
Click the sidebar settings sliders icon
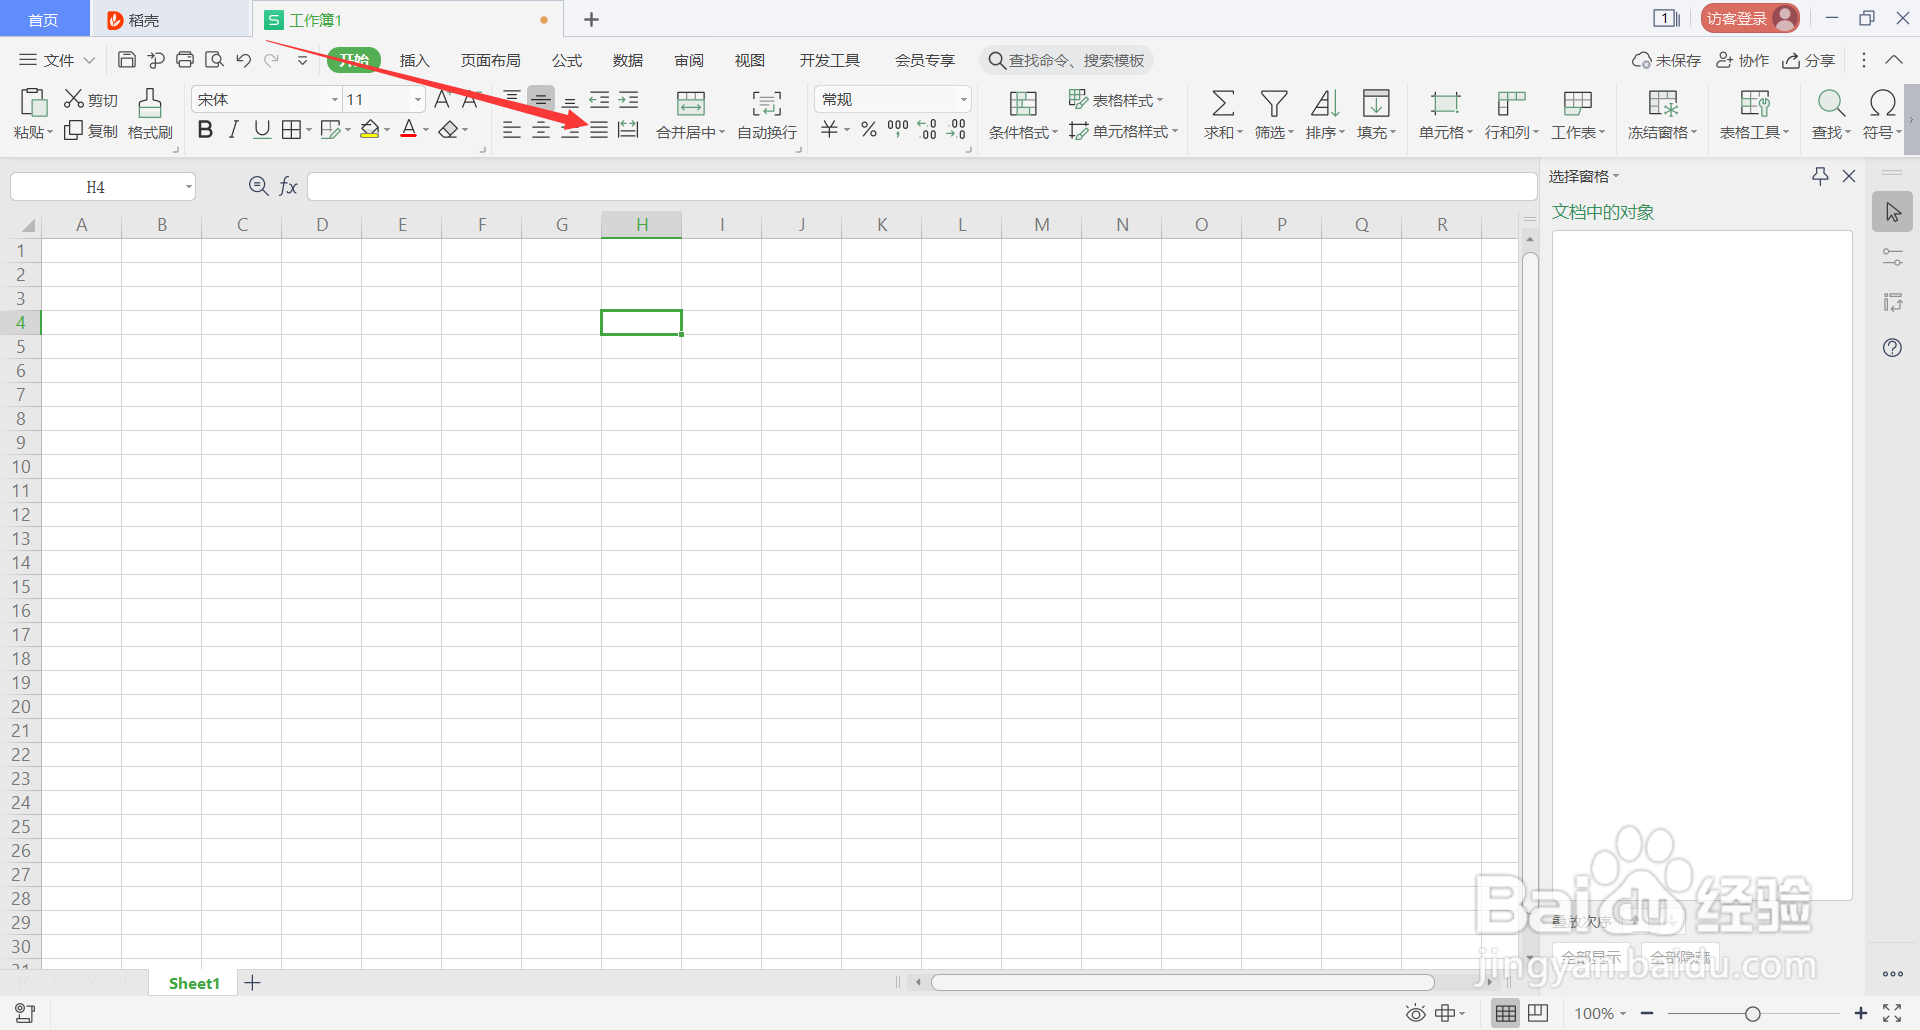(x=1892, y=257)
